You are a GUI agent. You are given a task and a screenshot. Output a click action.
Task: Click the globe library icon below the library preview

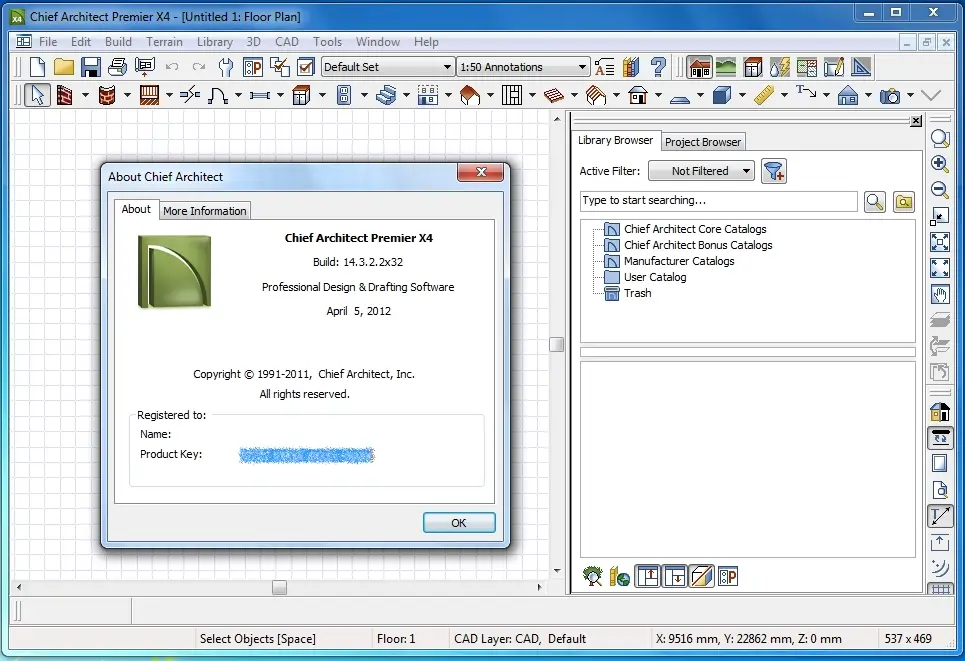pyautogui.click(x=619, y=577)
